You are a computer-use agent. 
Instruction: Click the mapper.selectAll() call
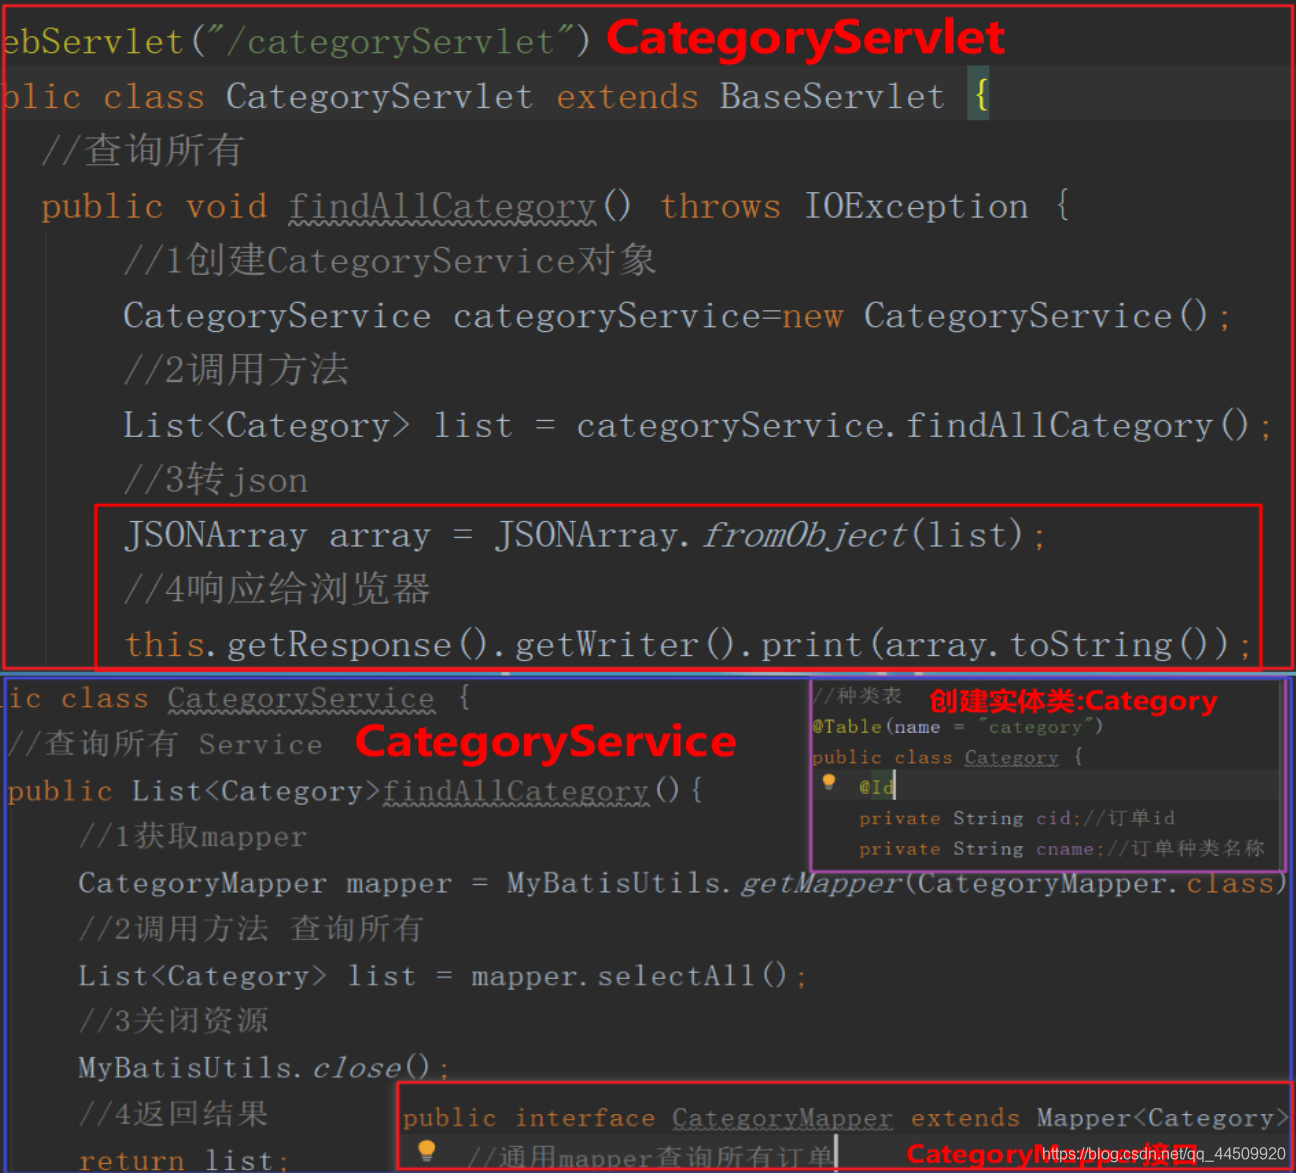coord(629,976)
